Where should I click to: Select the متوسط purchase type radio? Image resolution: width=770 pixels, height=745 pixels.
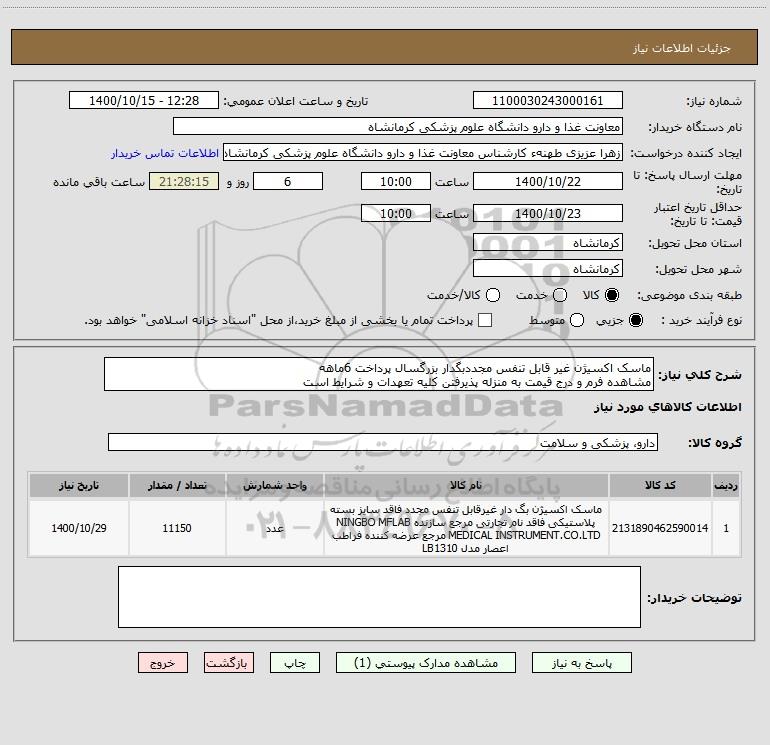click(x=577, y=320)
